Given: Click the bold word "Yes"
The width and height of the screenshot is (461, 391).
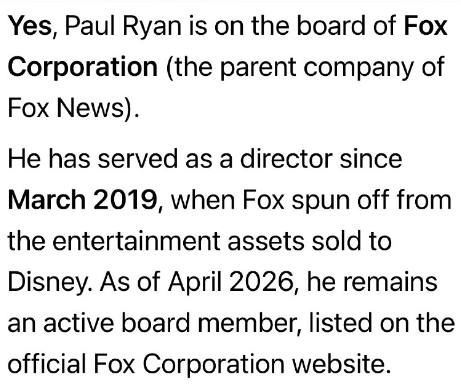Looking at the screenshot, I should pyautogui.click(x=29, y=26).
